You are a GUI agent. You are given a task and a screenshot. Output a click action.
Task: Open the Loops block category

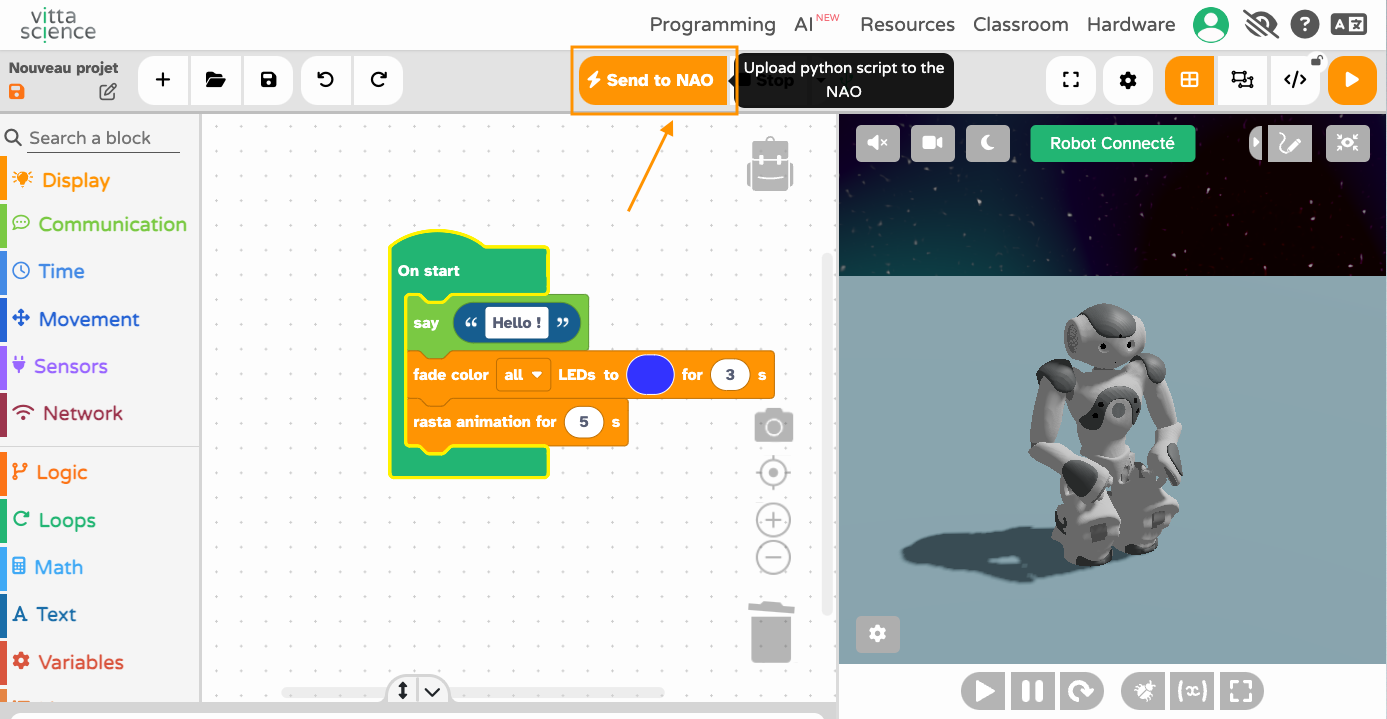100,520
